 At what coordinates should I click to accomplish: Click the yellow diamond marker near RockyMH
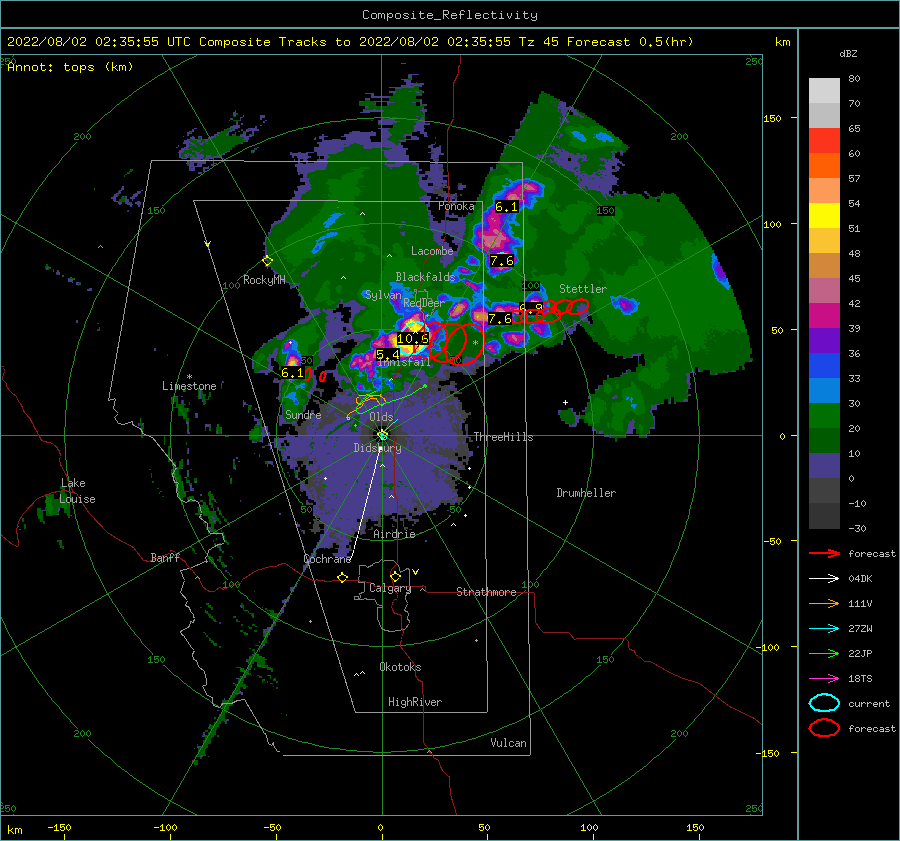click(x=267, y=261)
